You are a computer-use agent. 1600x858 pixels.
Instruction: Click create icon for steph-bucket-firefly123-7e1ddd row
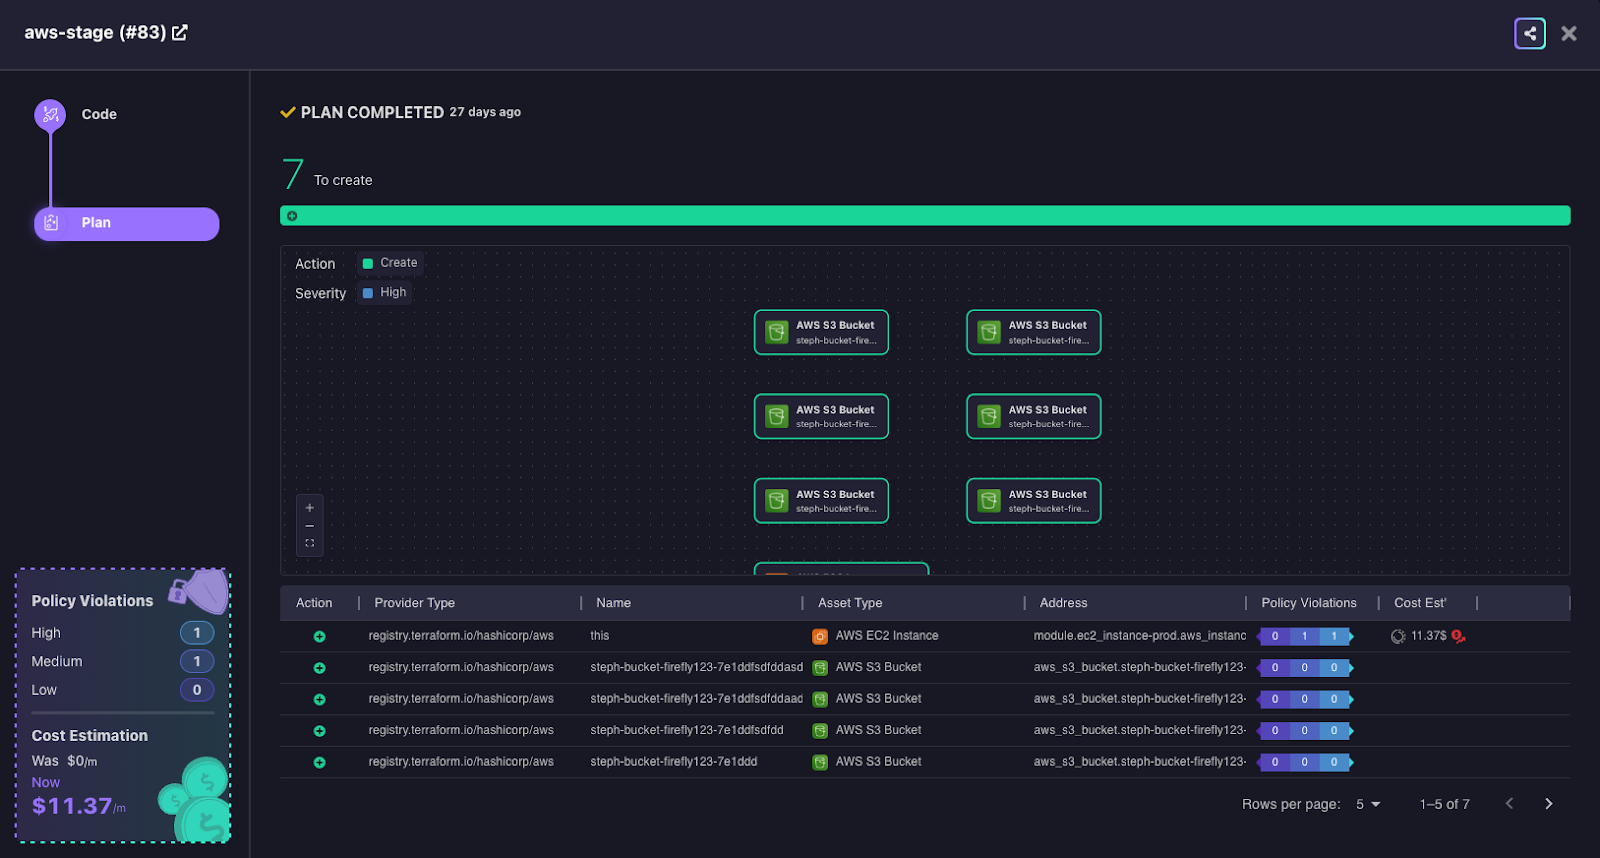(x=319, y=763)
